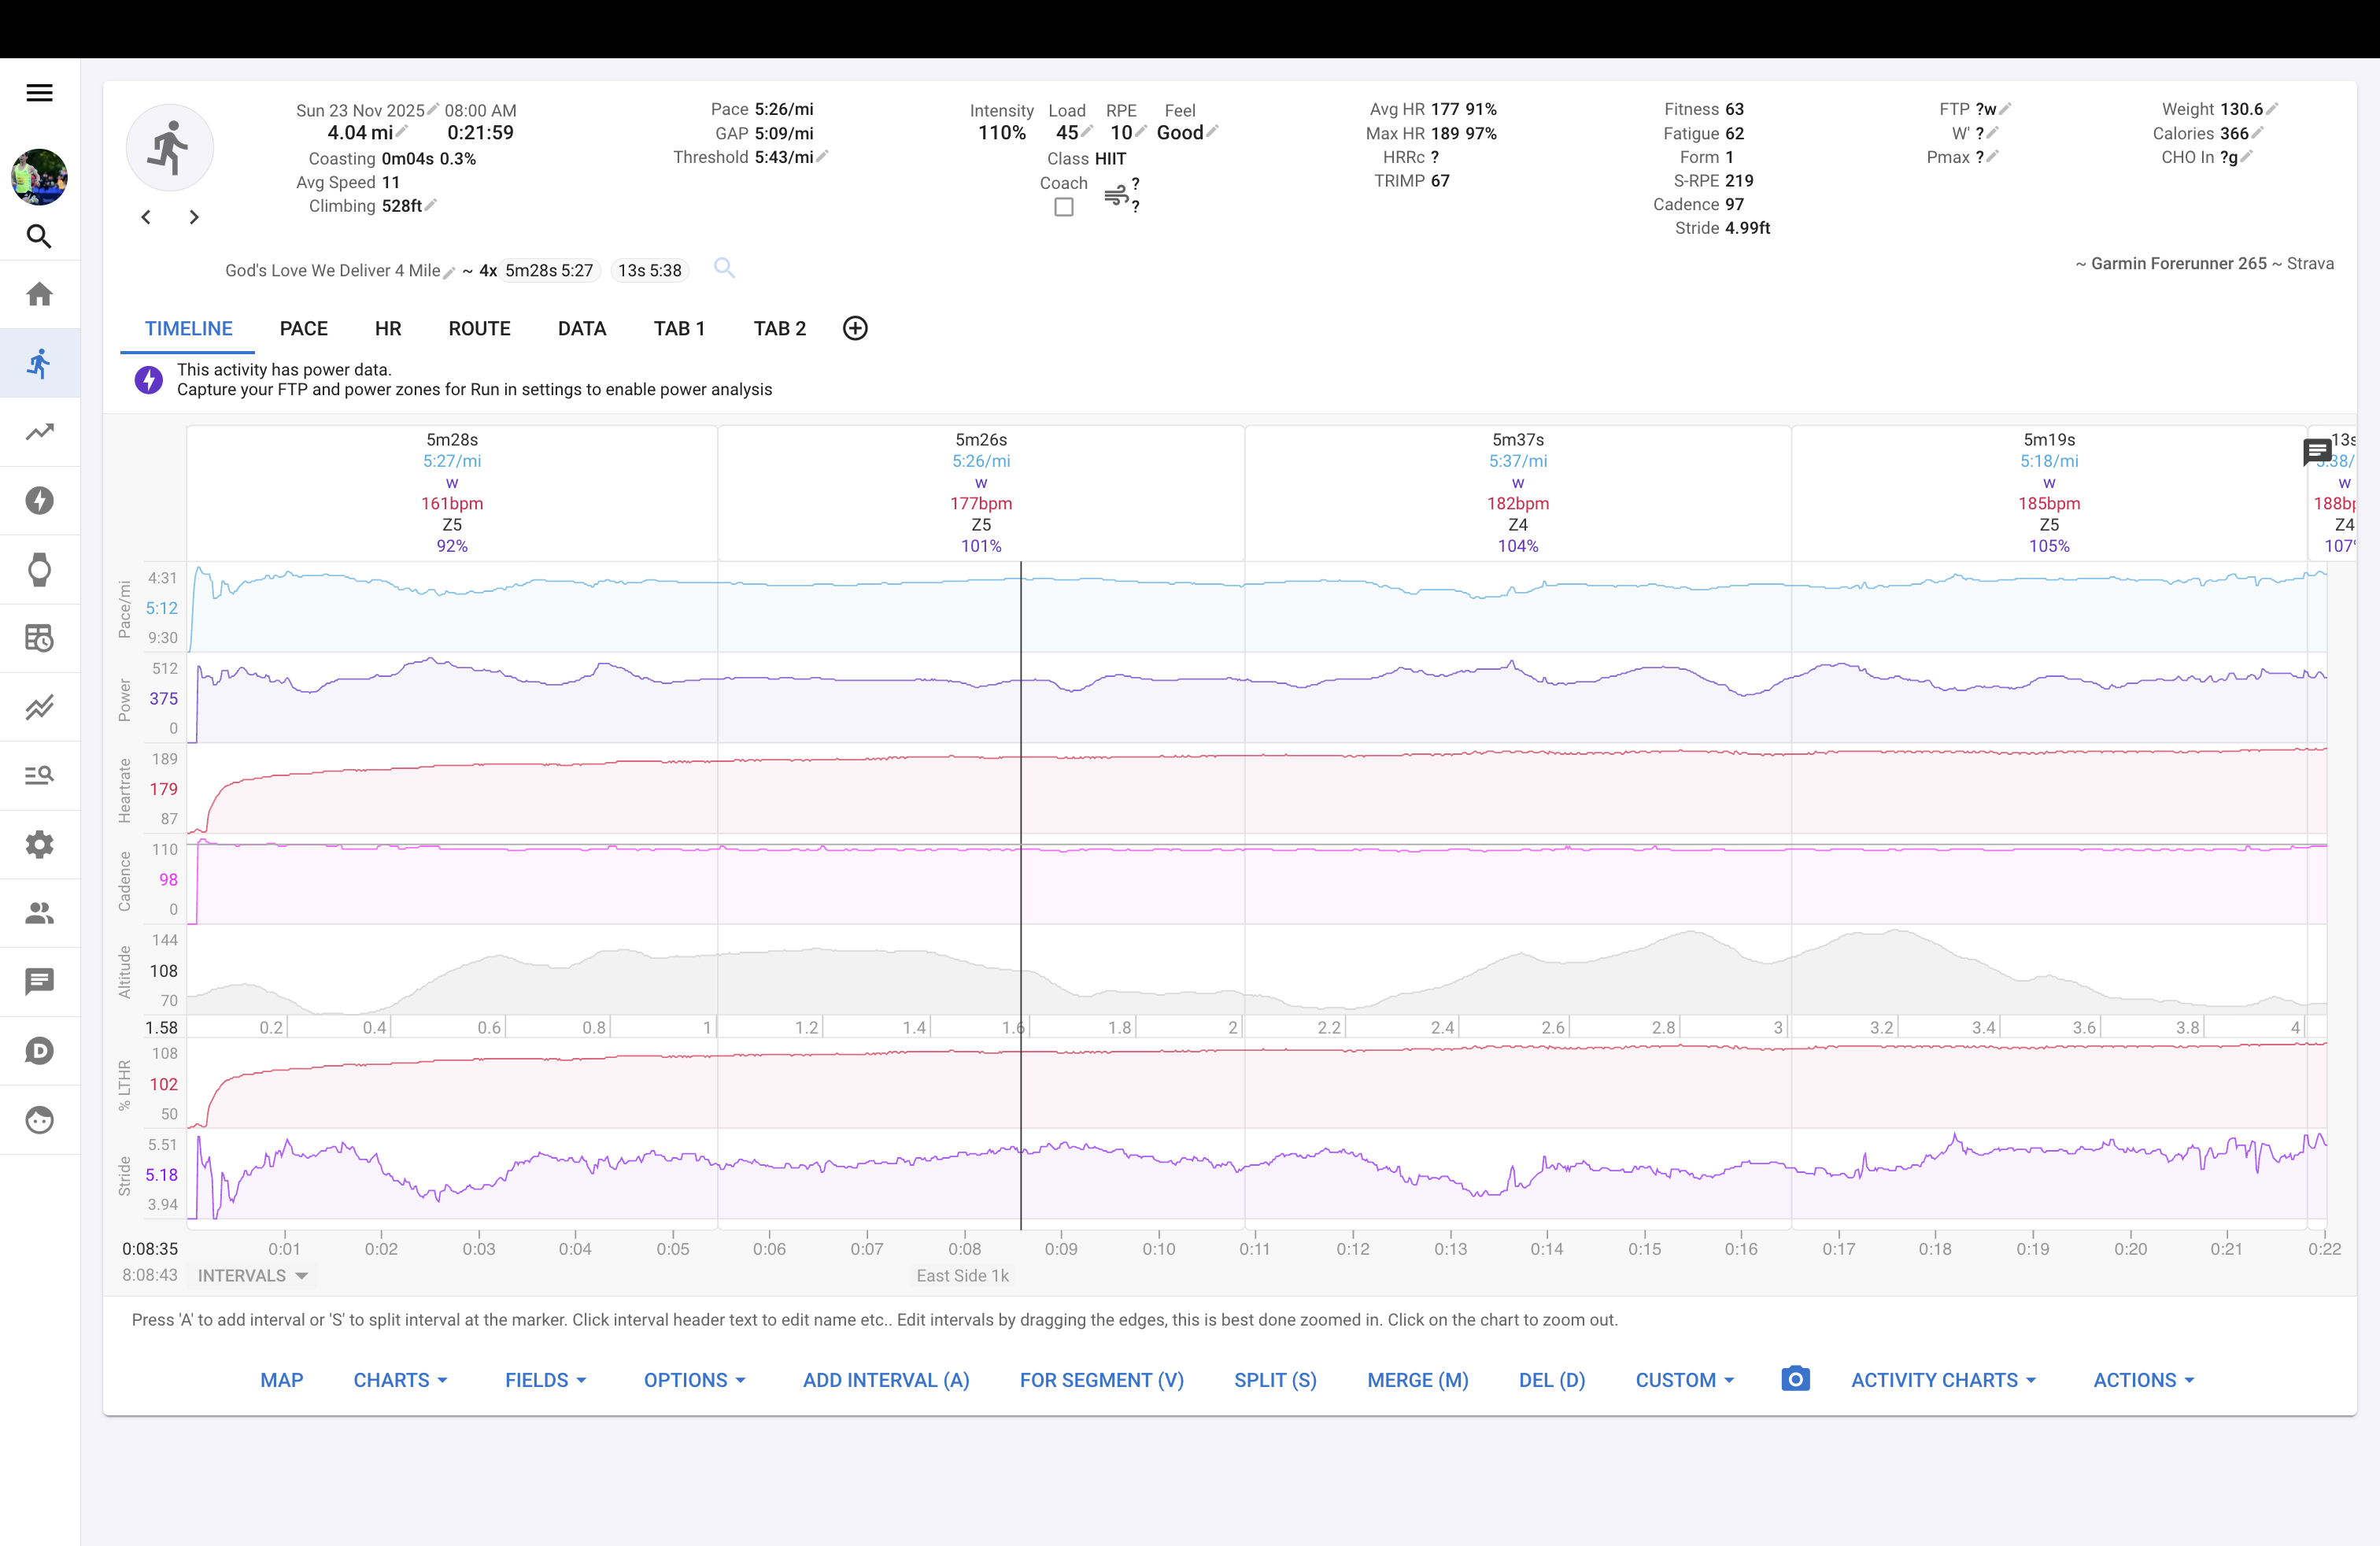2380x1546 pixels.
Task: Toggle the Coach checkbox
Action: 1064,207
